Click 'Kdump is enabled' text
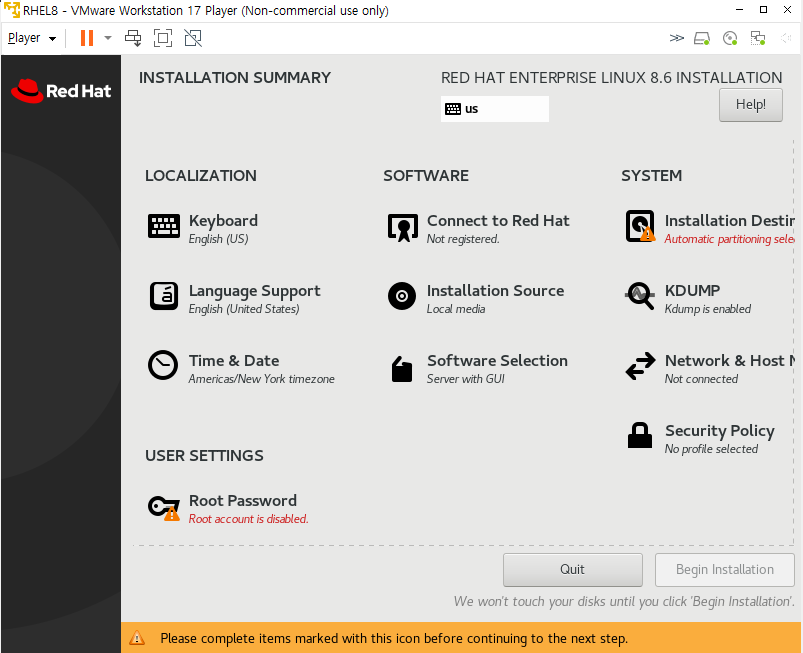The image size is (803, 653). (708, 309)
